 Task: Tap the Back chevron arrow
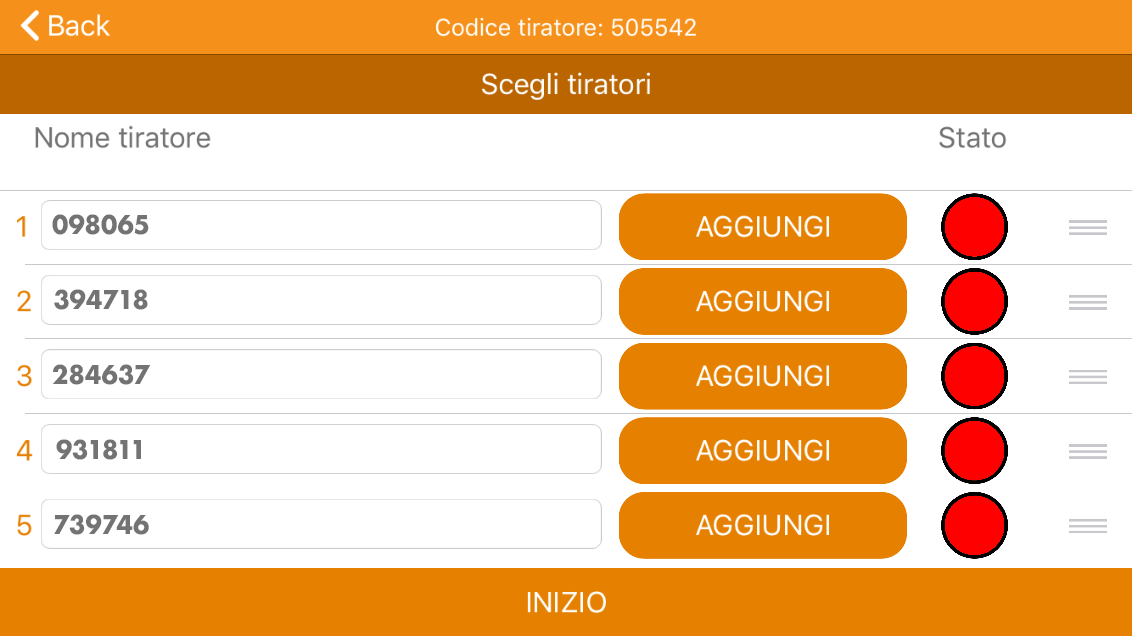(x=31, y=26)
